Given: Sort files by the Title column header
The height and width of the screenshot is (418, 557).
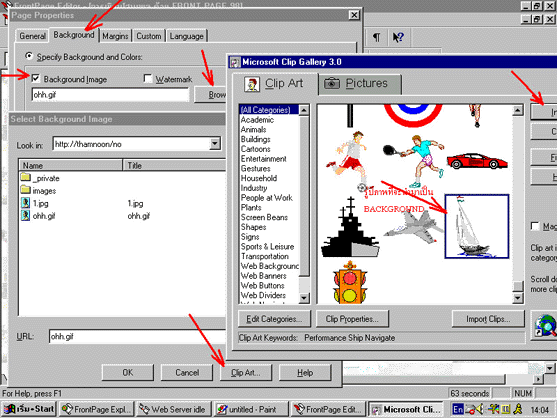Looking at the screenshot, I should pyautogui.click(x=174, y=165).
